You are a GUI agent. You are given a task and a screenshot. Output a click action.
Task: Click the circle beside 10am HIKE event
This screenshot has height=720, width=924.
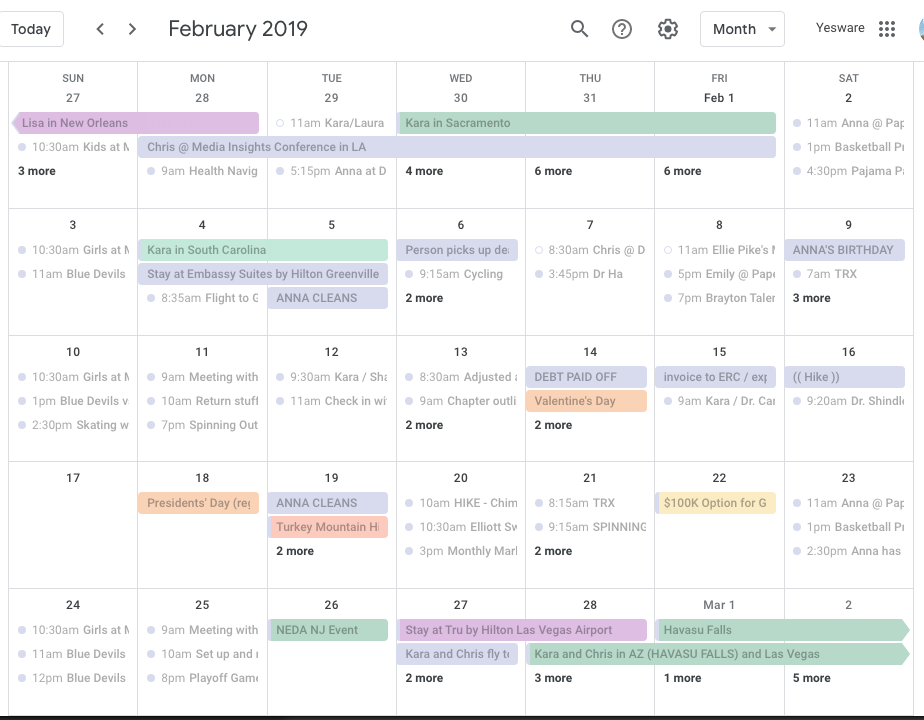[x=409, y=503]
